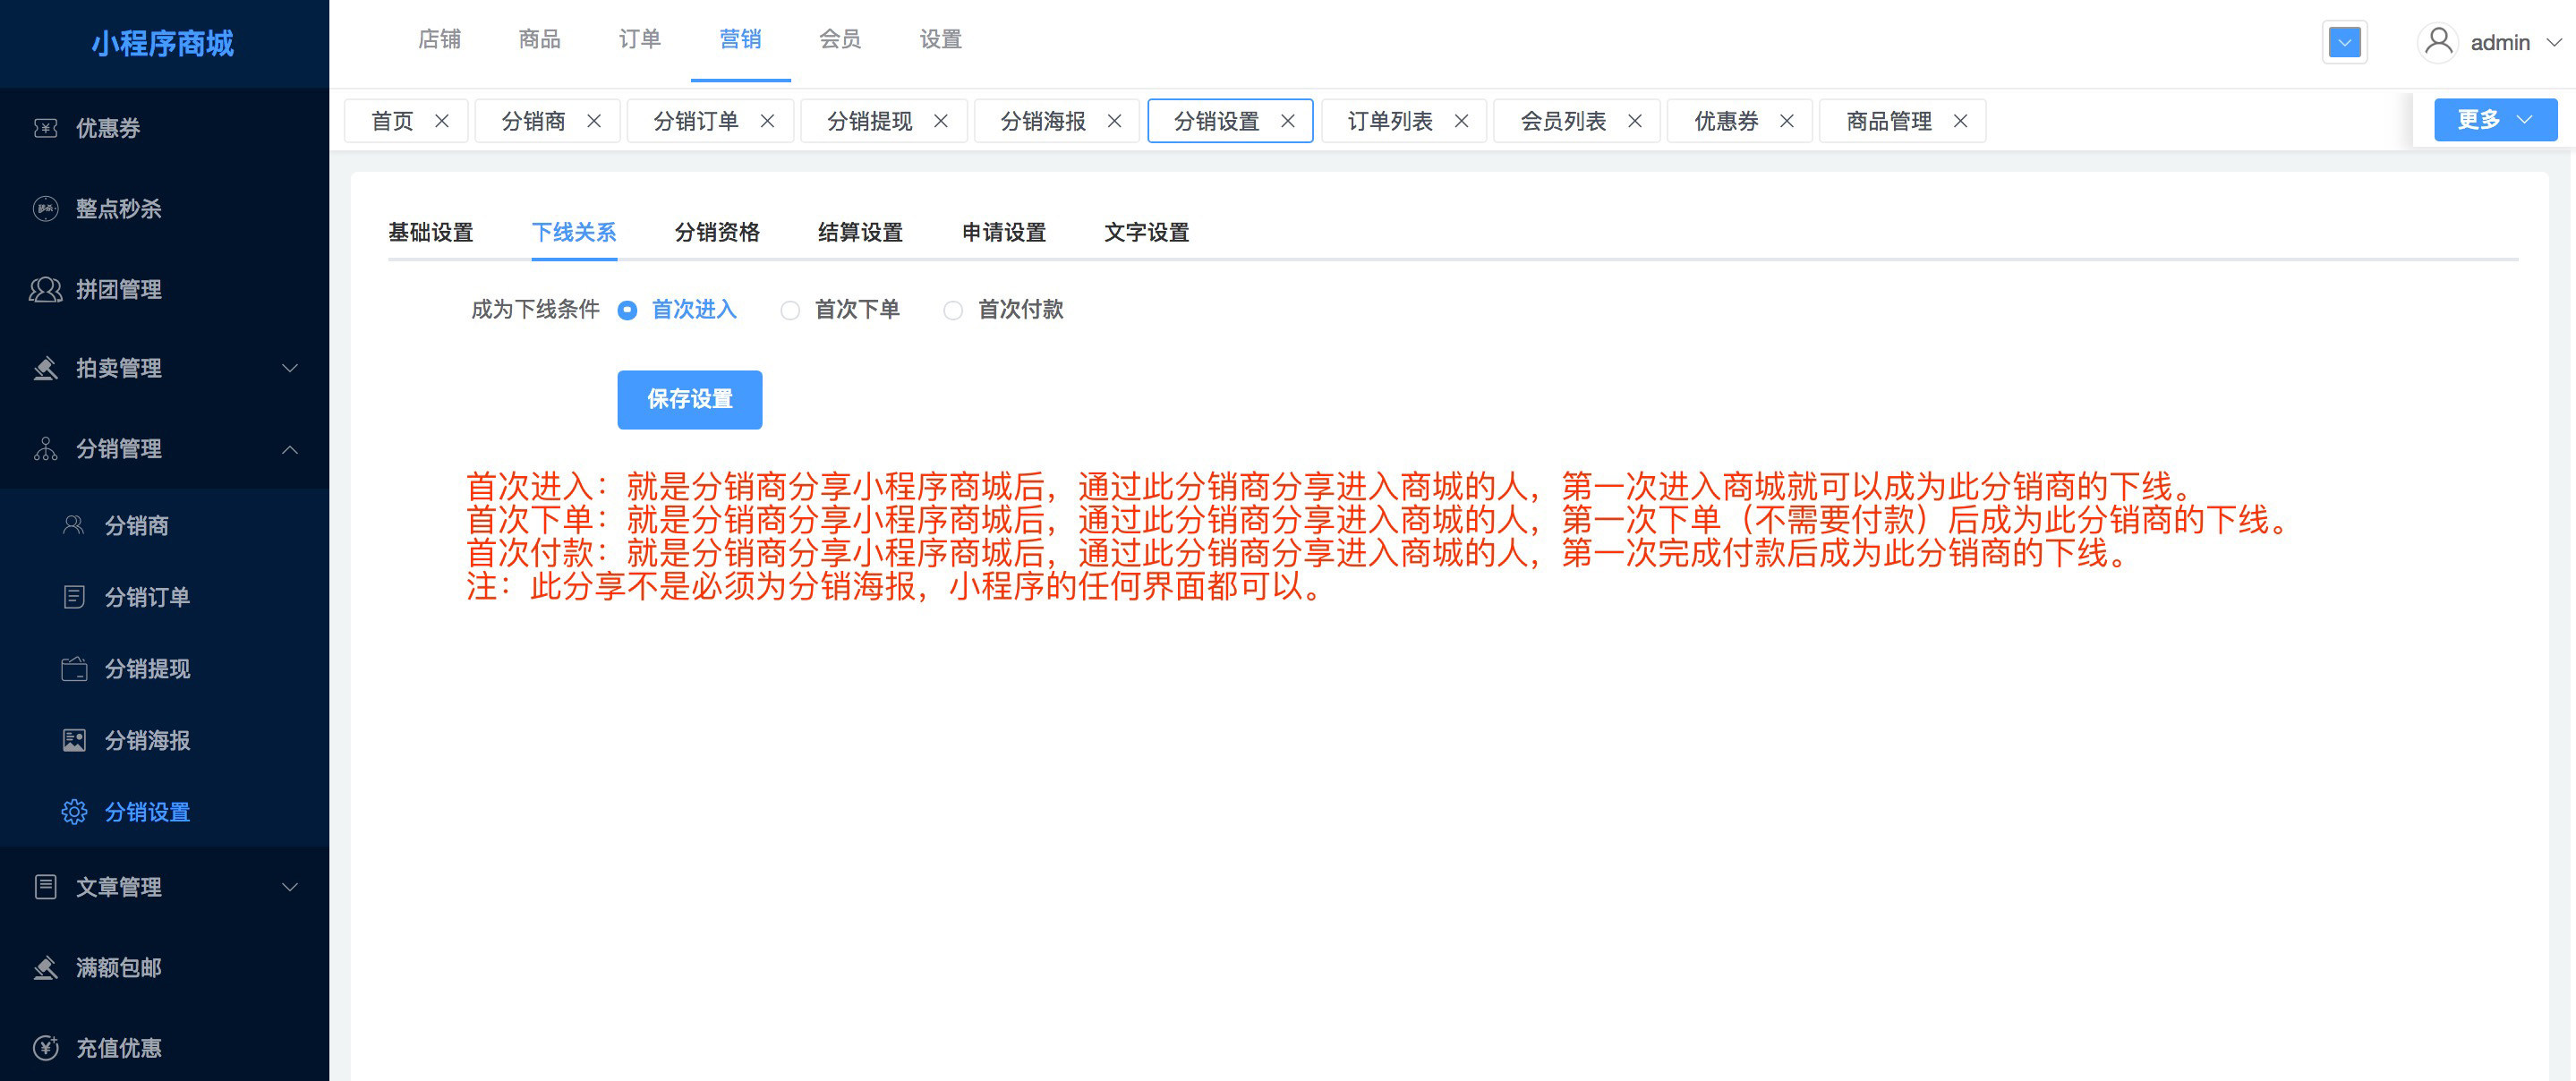Screen dimensions: 2576x1081
Task: Switch to the 下线关系 tab
Action: [x=574, y=233]
